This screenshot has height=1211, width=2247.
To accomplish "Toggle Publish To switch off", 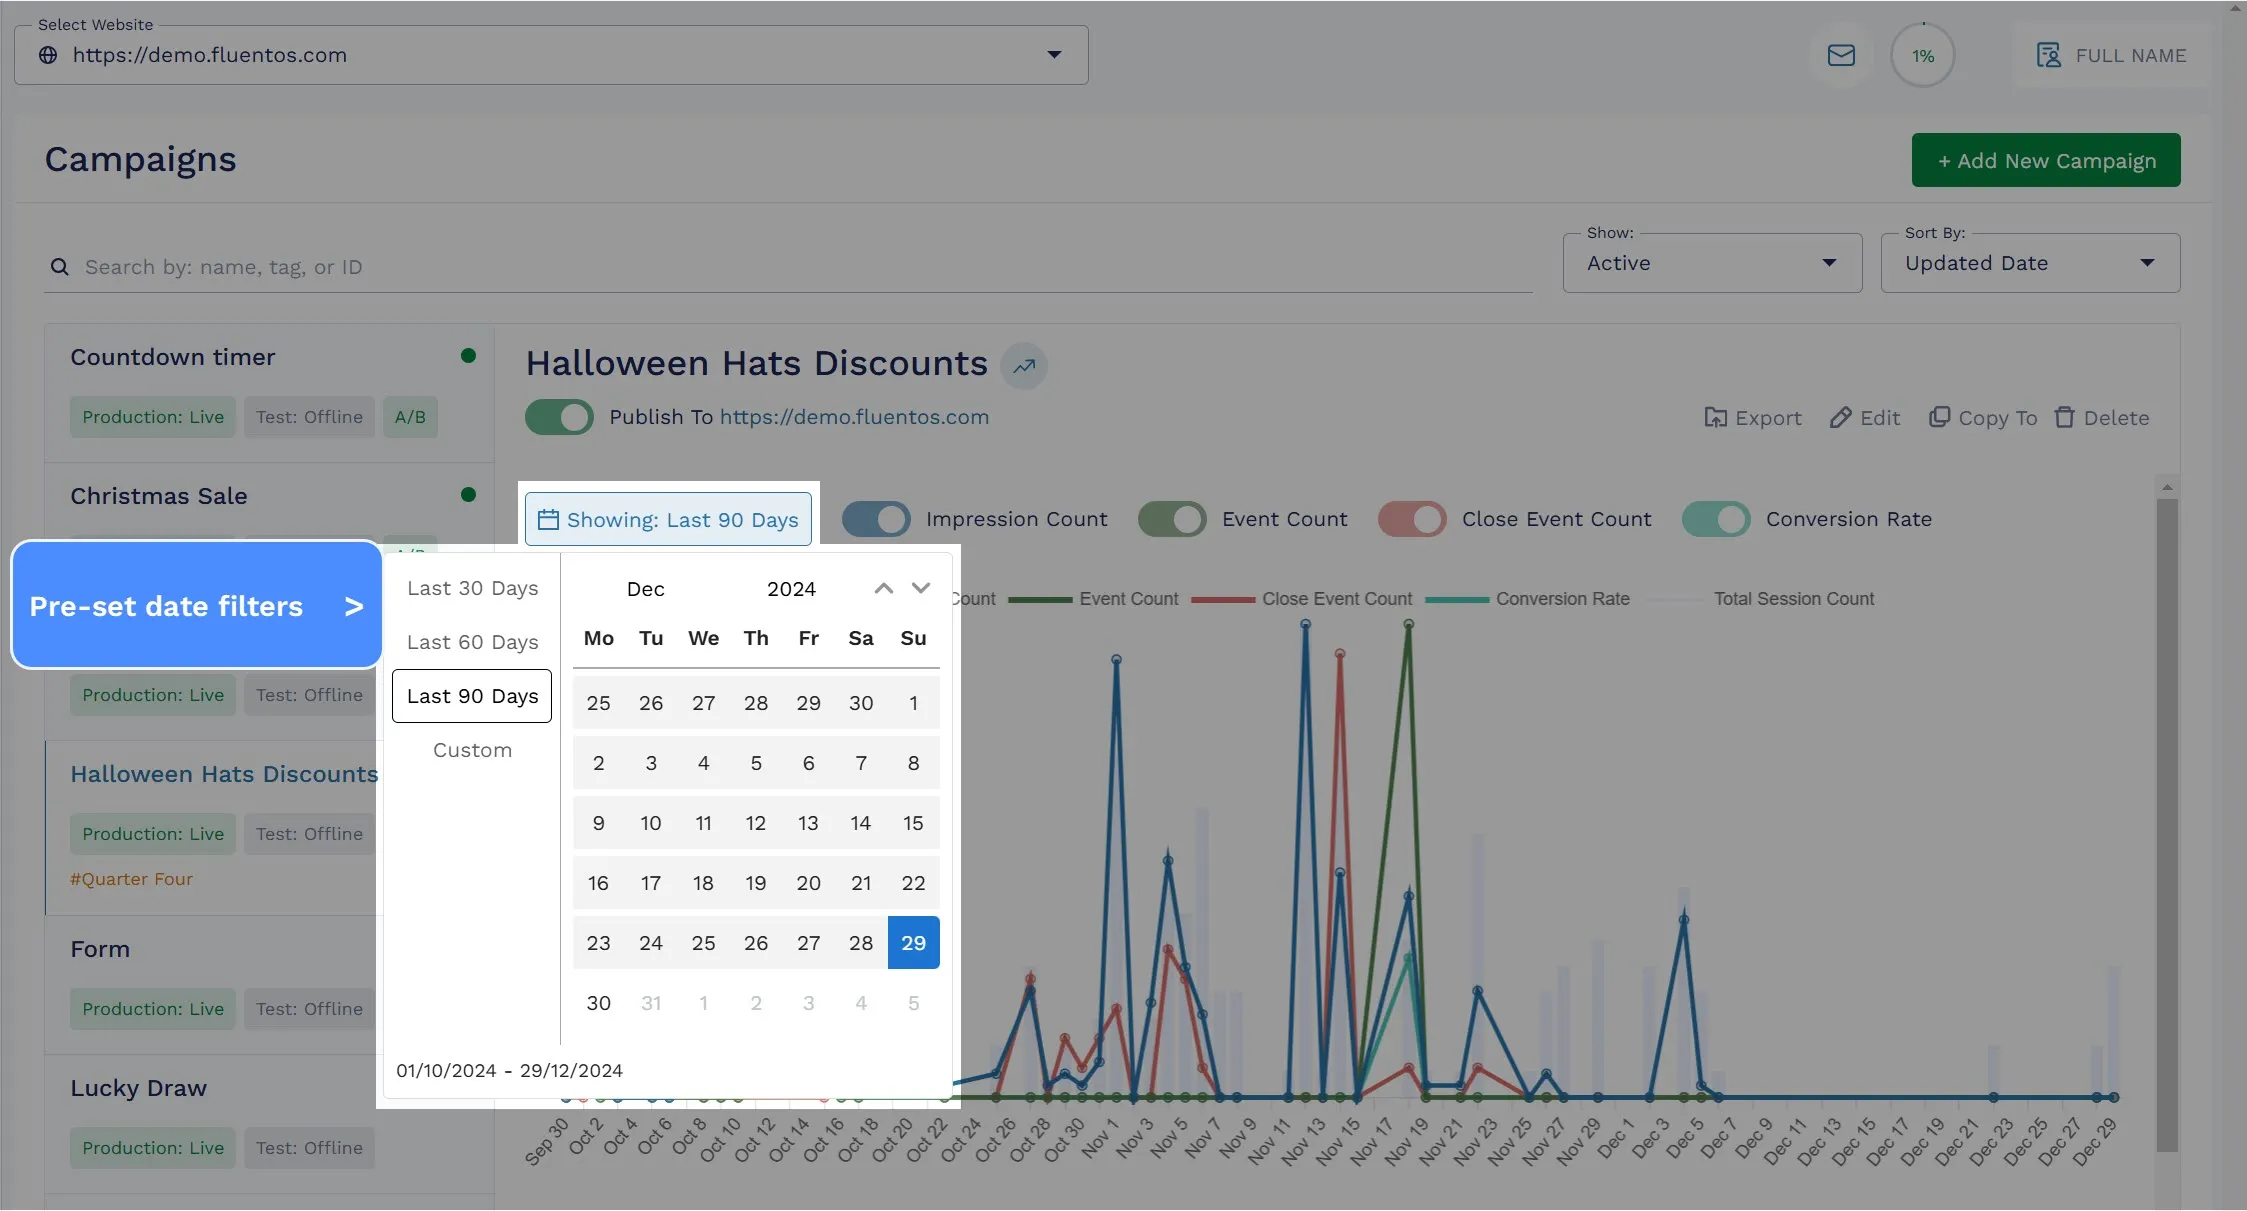I will (x=559, y=417).
